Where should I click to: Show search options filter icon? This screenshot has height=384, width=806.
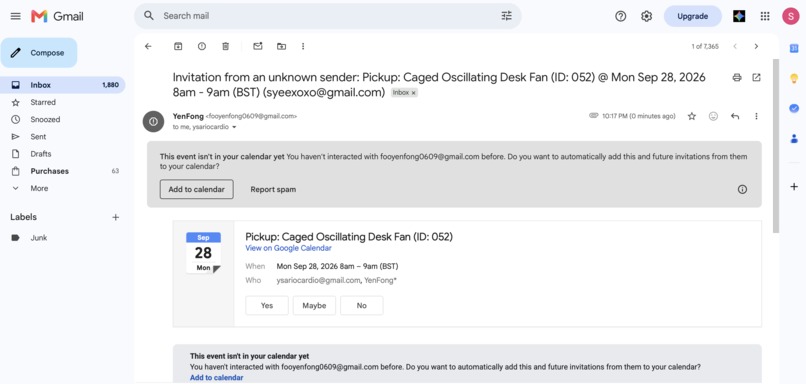pos(506,16)
